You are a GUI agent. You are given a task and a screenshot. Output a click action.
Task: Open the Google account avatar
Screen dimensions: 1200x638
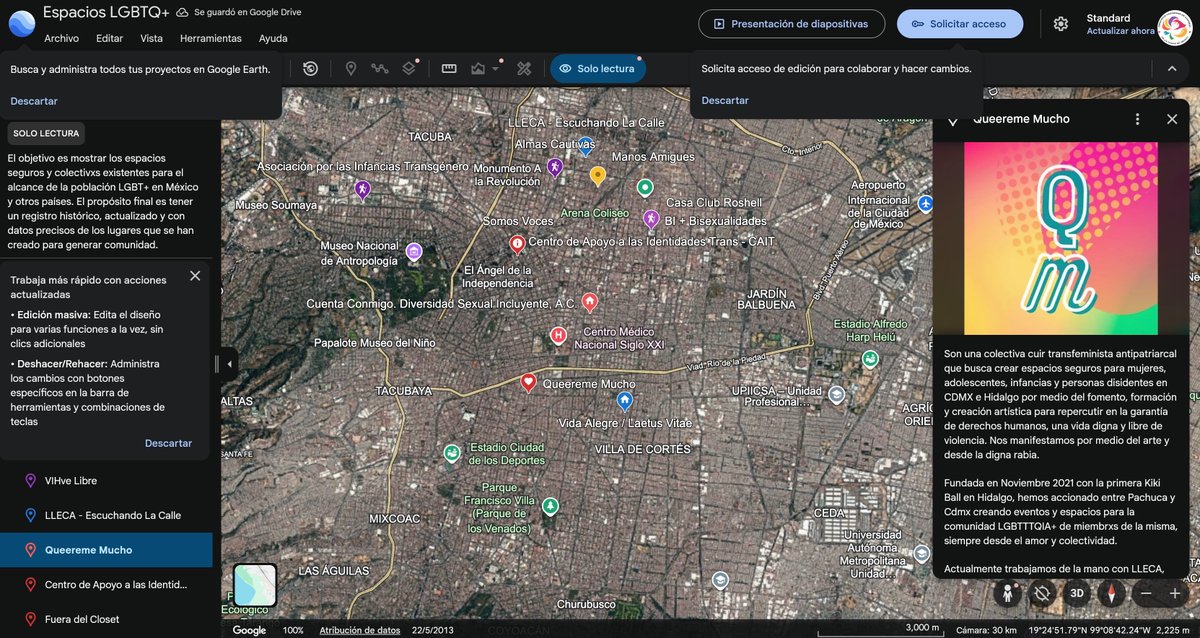point(1175,27)
